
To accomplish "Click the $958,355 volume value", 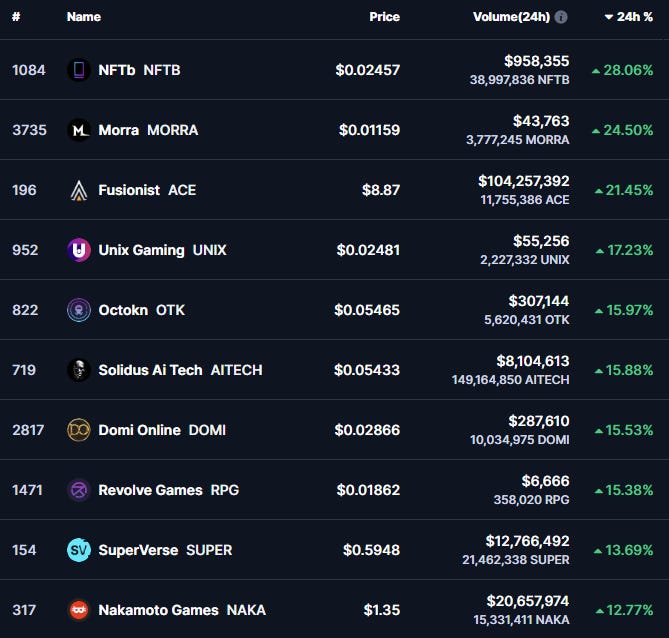I will [x=537, y=61].
